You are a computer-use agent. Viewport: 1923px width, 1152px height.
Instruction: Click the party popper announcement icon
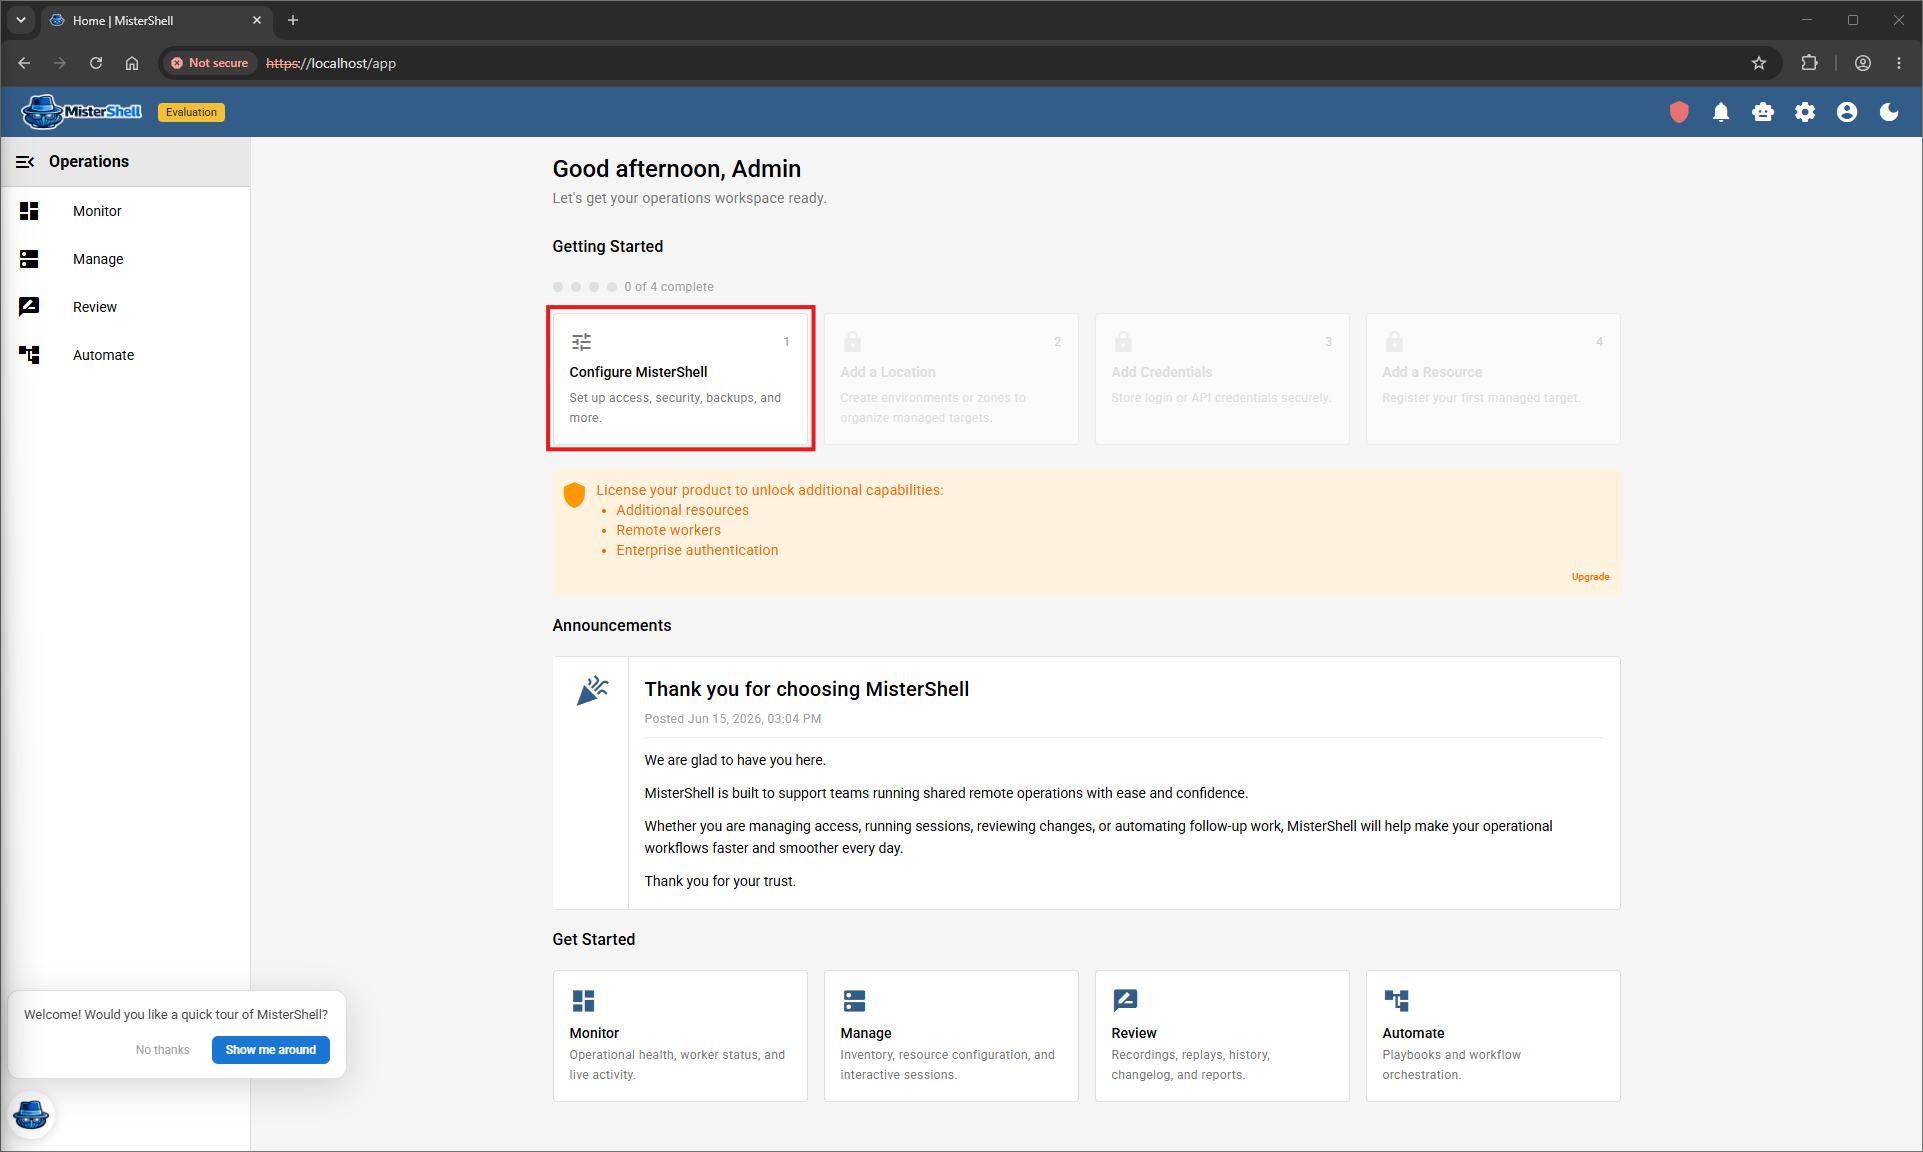pyautogui.click(x=592, y=690)
